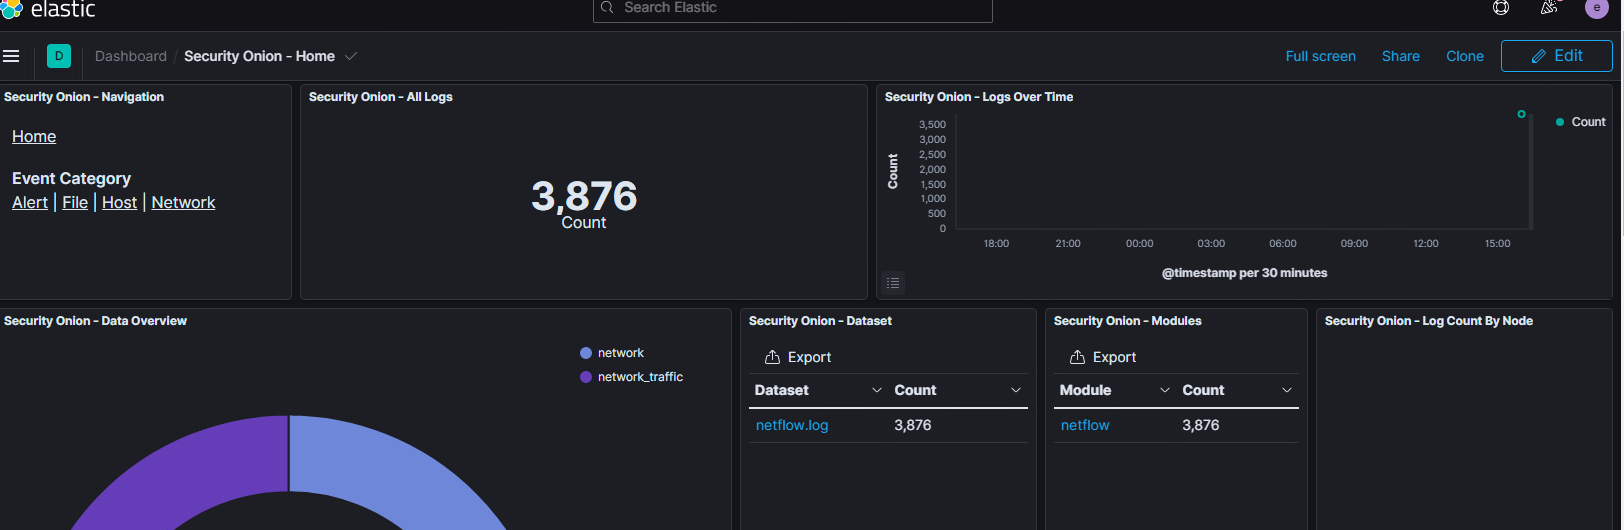Click the Security Onion - All Logs title
This screenshot has width=1624, height=530.
click(381, 97)
